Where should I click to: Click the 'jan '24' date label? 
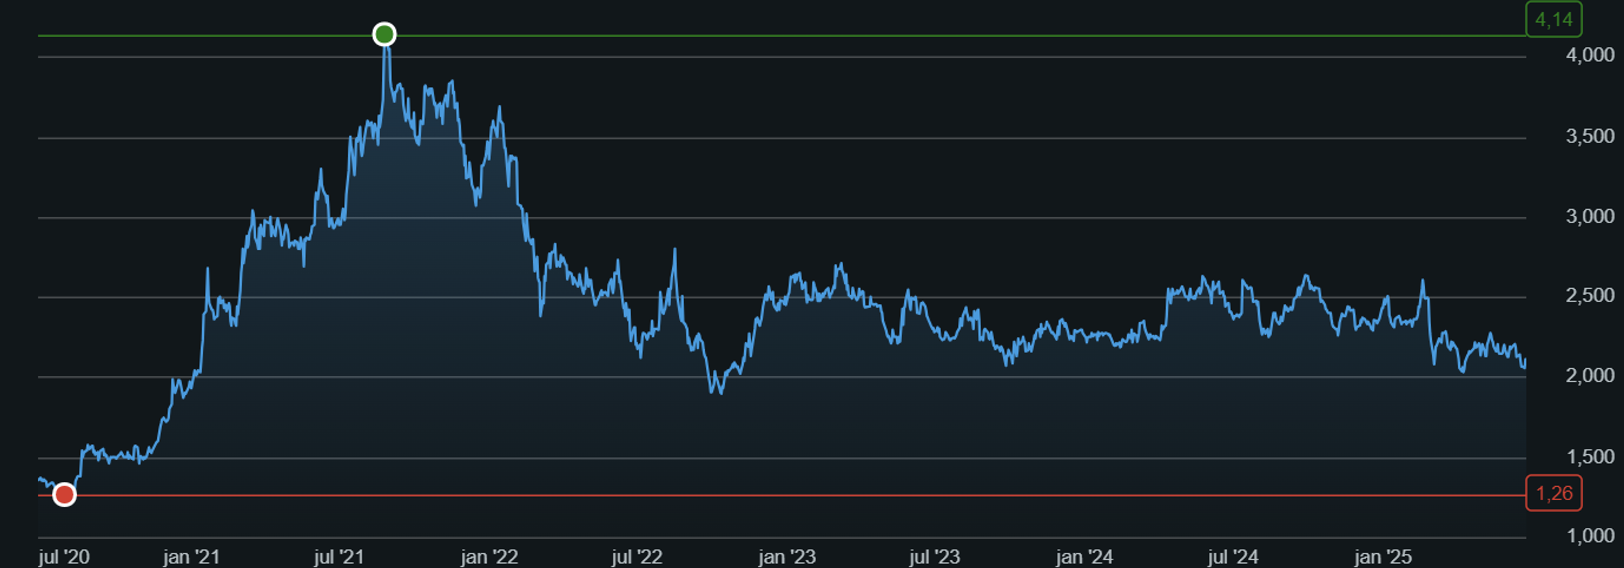click(1084, 556)
